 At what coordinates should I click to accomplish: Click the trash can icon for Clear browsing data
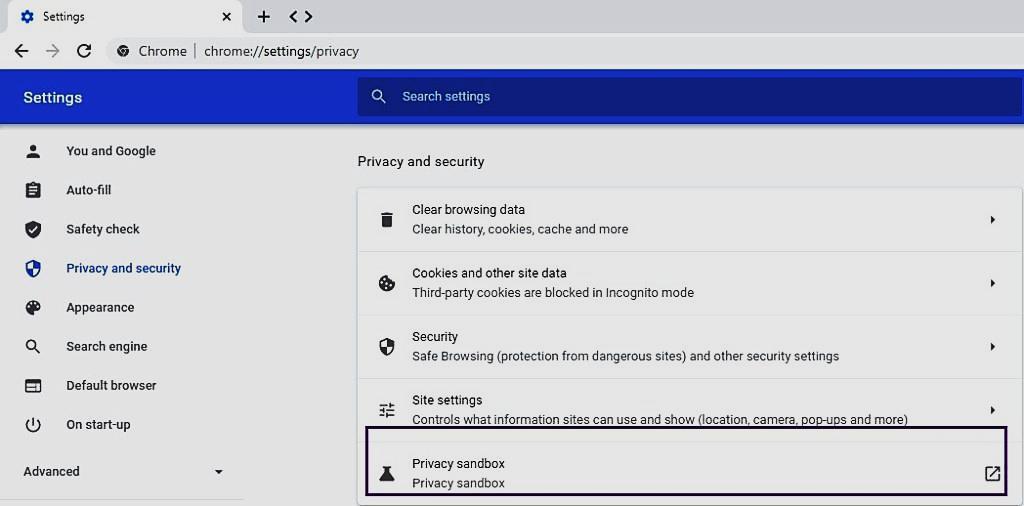tap(387, 219)
